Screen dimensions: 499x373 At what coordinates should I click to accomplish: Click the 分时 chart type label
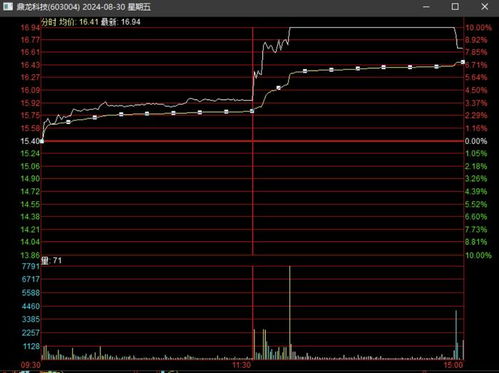[49, 22]
